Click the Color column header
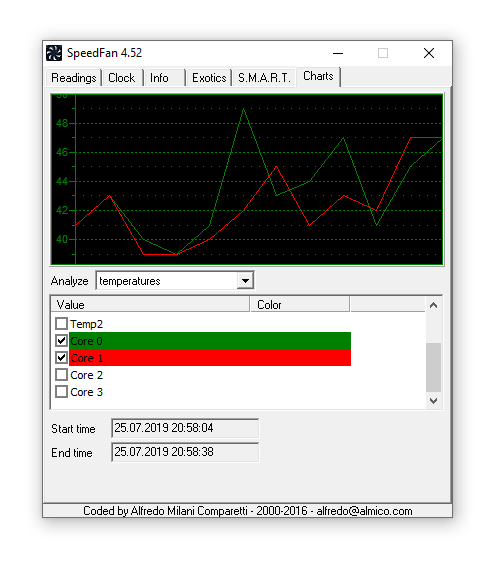Image resolution: width=499 pixels, height=576 pixels. (299, 305)
